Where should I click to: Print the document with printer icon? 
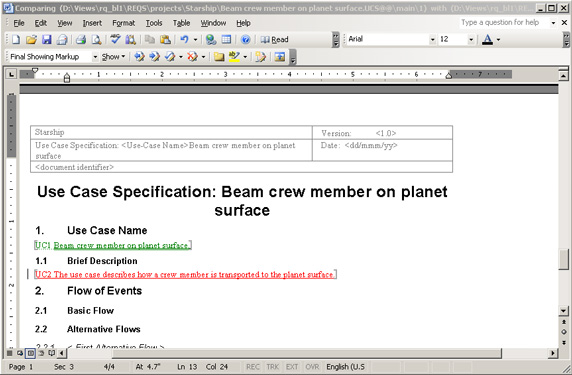click(x=81, y=39)
